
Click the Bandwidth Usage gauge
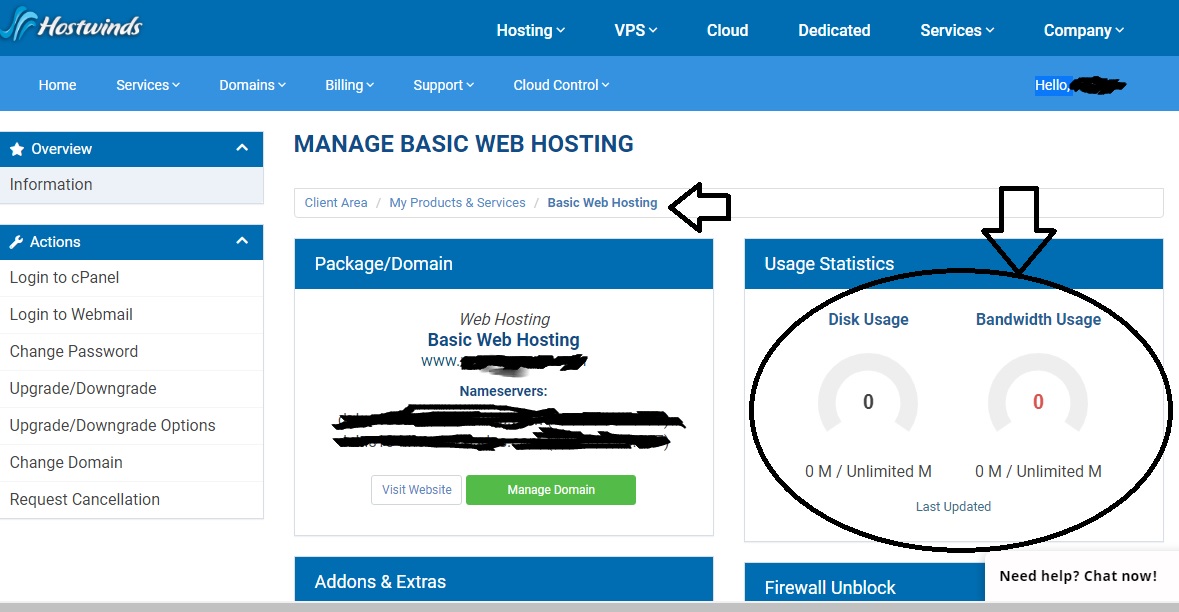pos(1038,393)
